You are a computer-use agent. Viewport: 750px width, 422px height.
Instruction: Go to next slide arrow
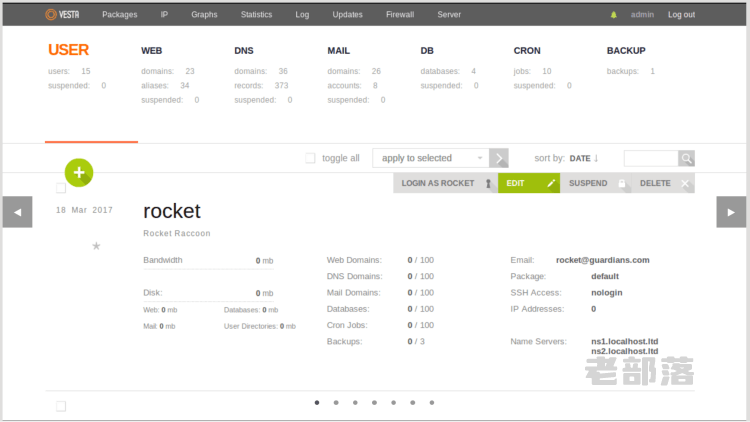731,211
